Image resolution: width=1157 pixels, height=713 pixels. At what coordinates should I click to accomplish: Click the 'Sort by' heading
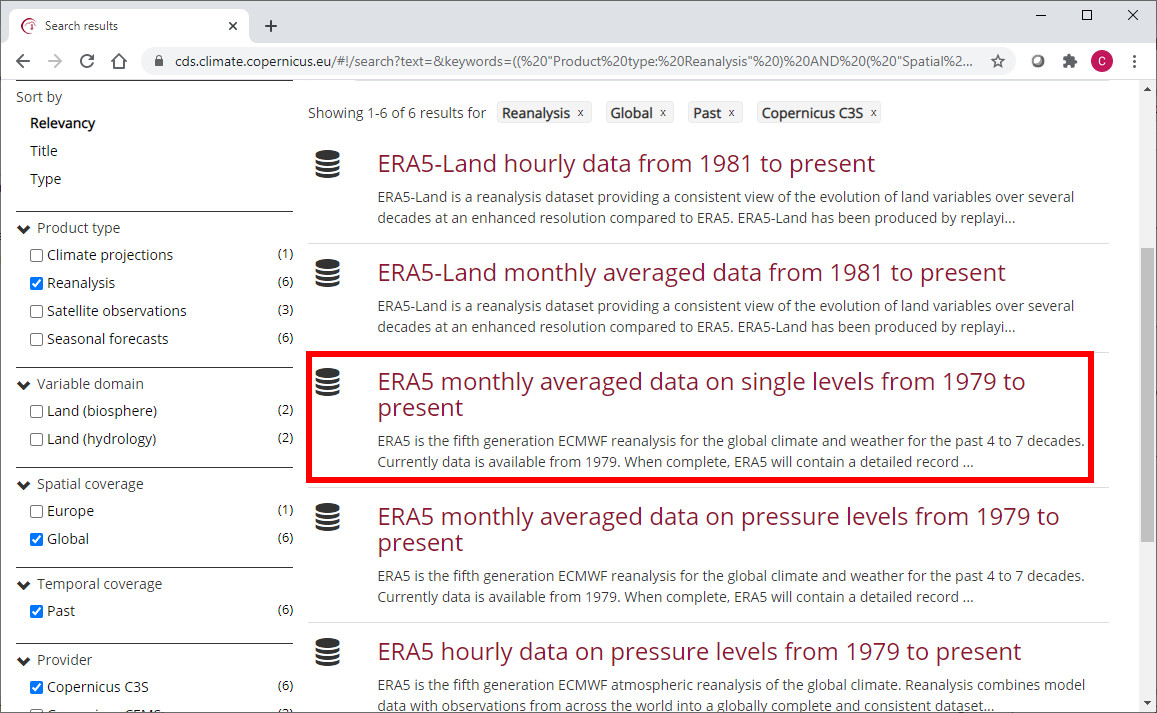point(39,97)
